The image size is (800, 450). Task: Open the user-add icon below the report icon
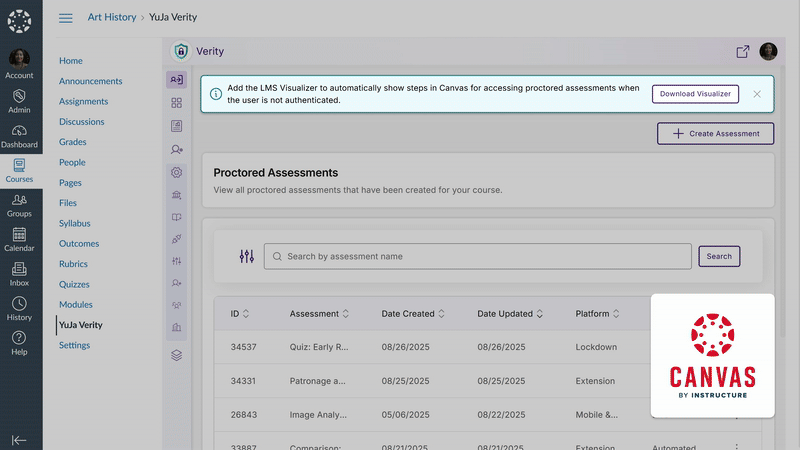[x=177, y=149]
